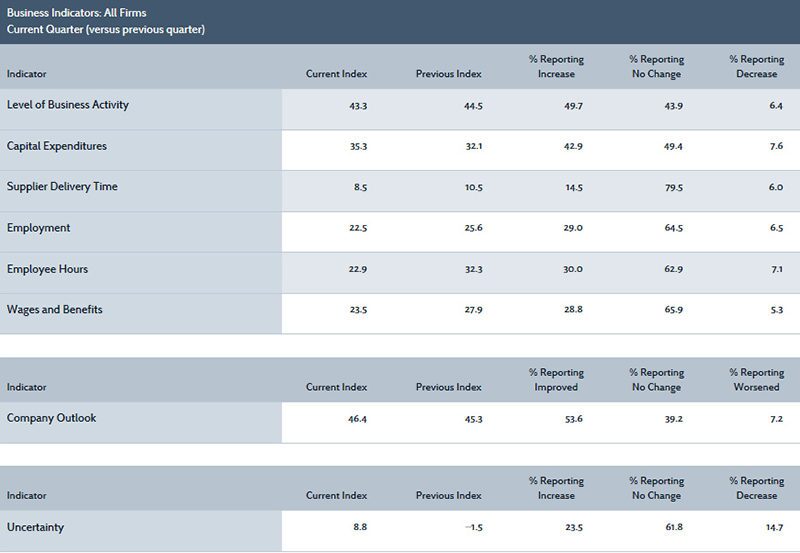Select Level of Business Activity current index 43.3
Viewport: 800px width, 553px height.
click(355, 105)
